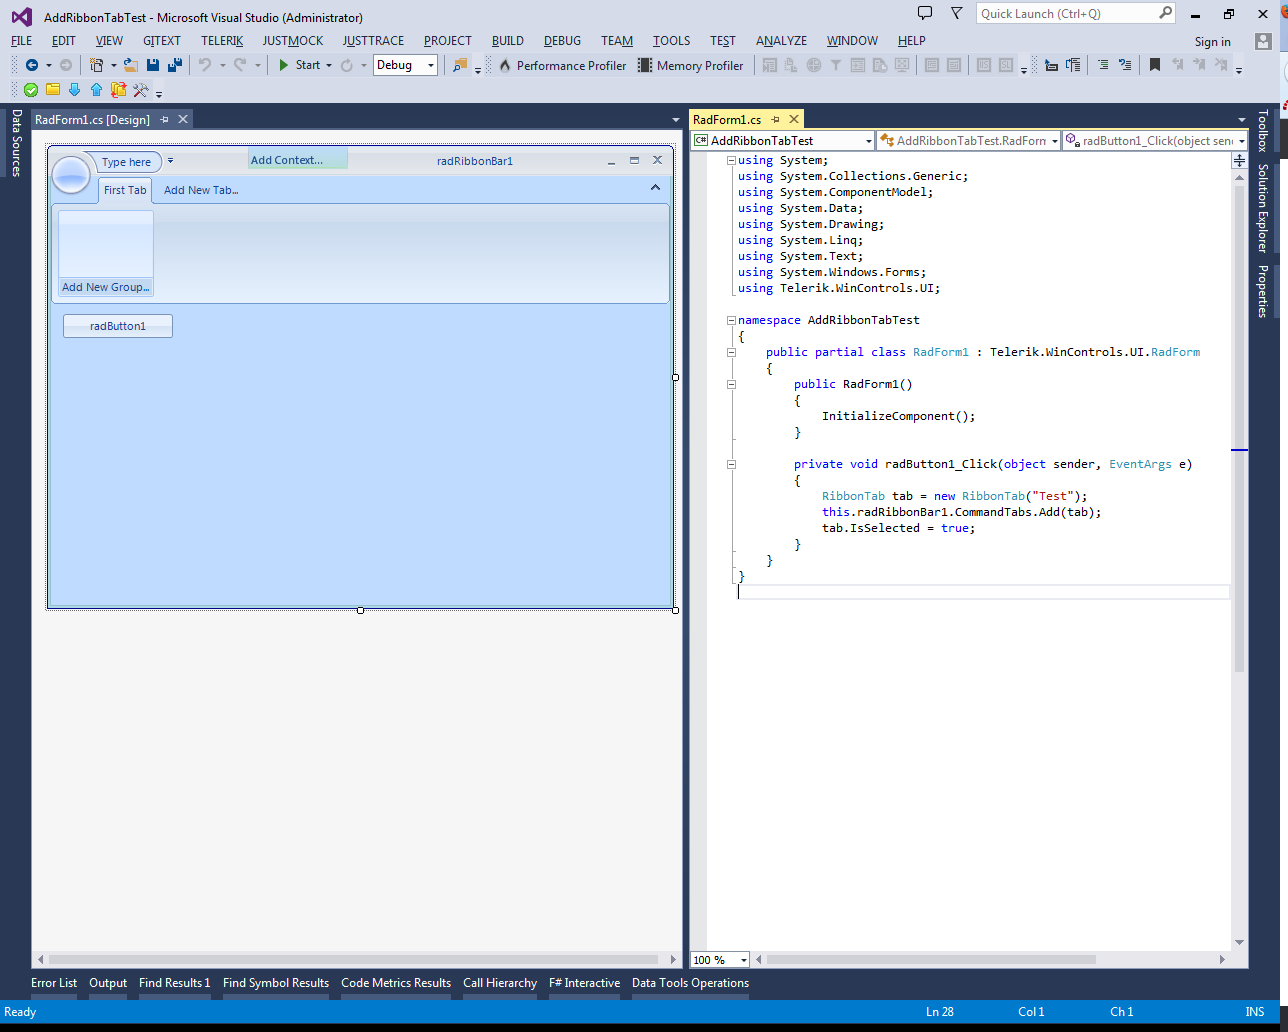Viewport: 1288px width, 1032px height.
Task: Click the blue Navigate Backward arrow icon
Action: [32, 65]
